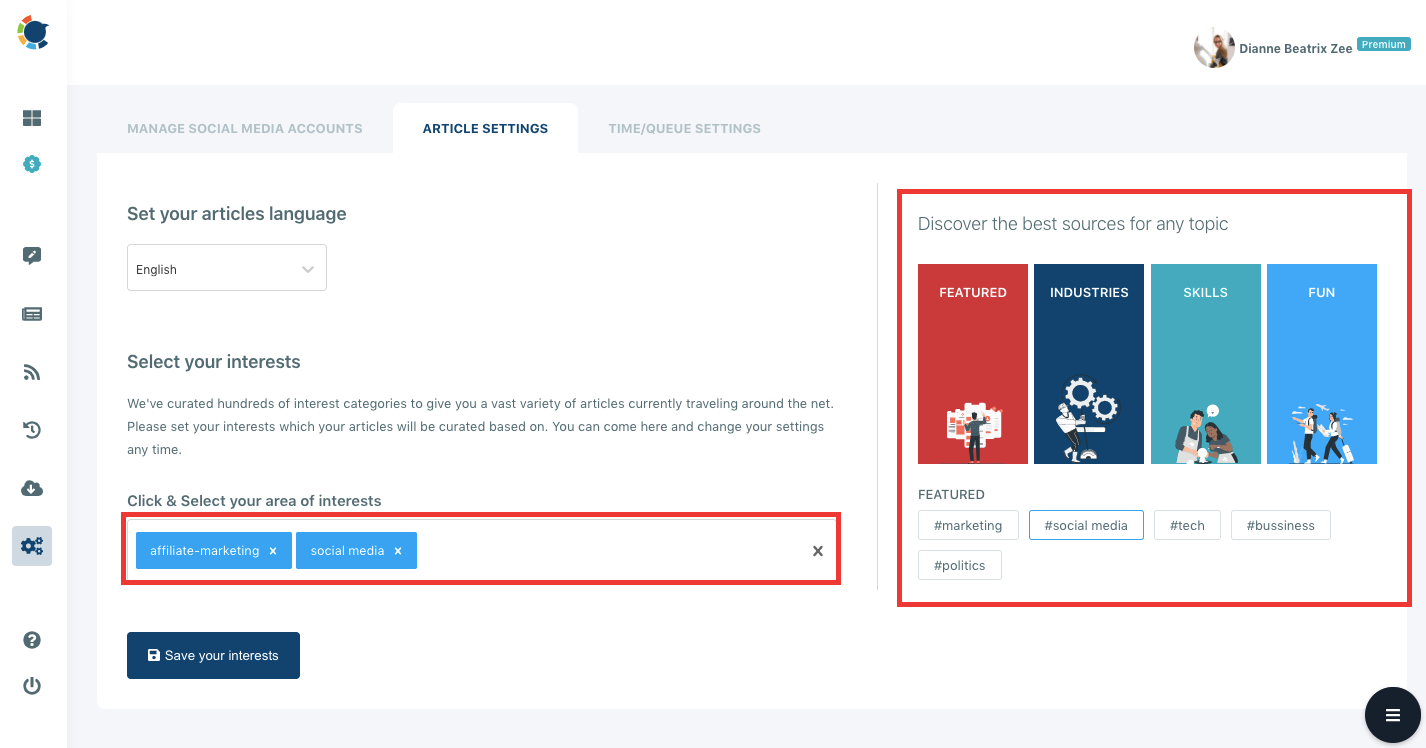Open the compose post icon in sidebar
The width and height of the screenshot is (1426, 748).
(x=31, y=255)
